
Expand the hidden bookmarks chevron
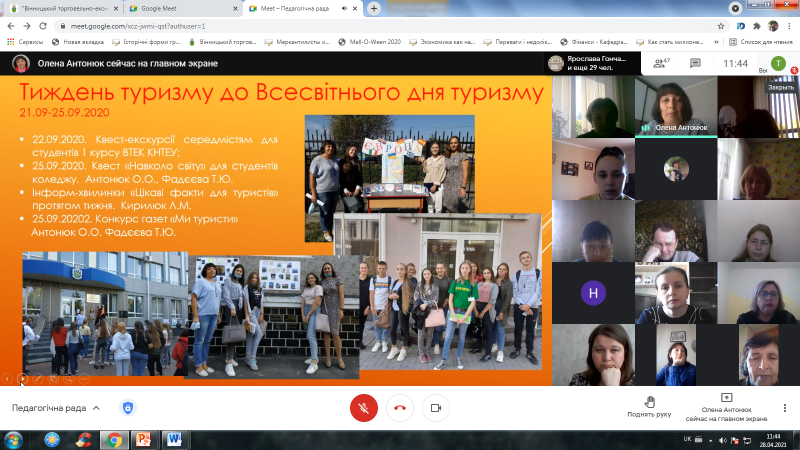point(716,42)
